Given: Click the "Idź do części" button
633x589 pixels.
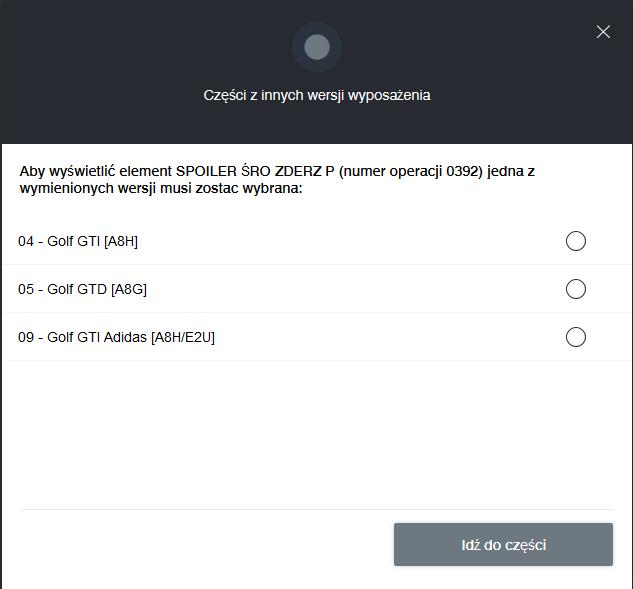Looking at the screenshot, I should click(x=503, y=545).
